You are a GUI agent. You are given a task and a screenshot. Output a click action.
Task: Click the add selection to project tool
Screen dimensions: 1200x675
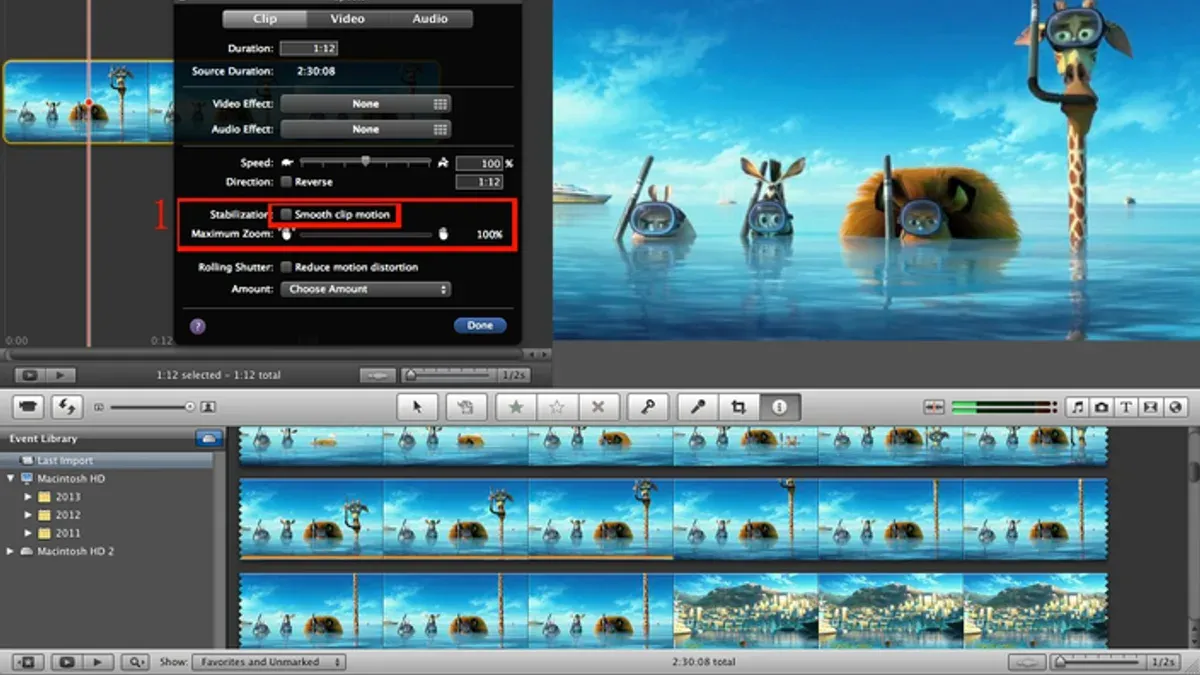tap(464, 407)
